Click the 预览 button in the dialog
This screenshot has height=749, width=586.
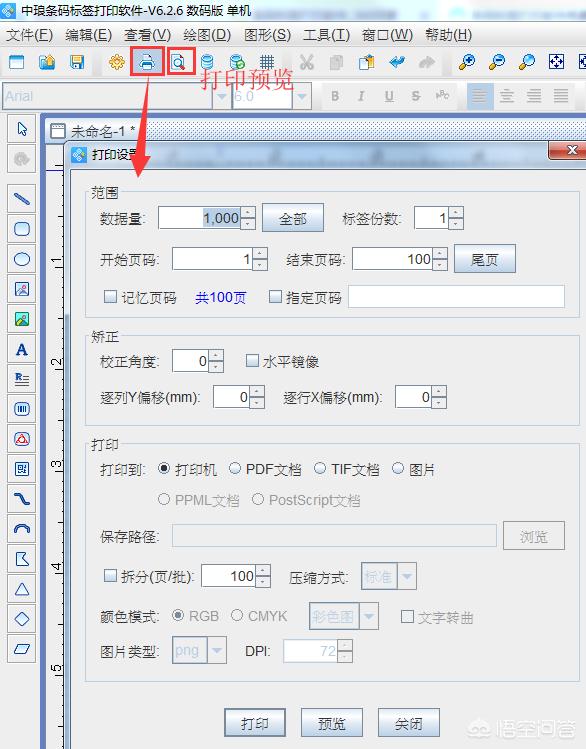(x=331, y=723)
